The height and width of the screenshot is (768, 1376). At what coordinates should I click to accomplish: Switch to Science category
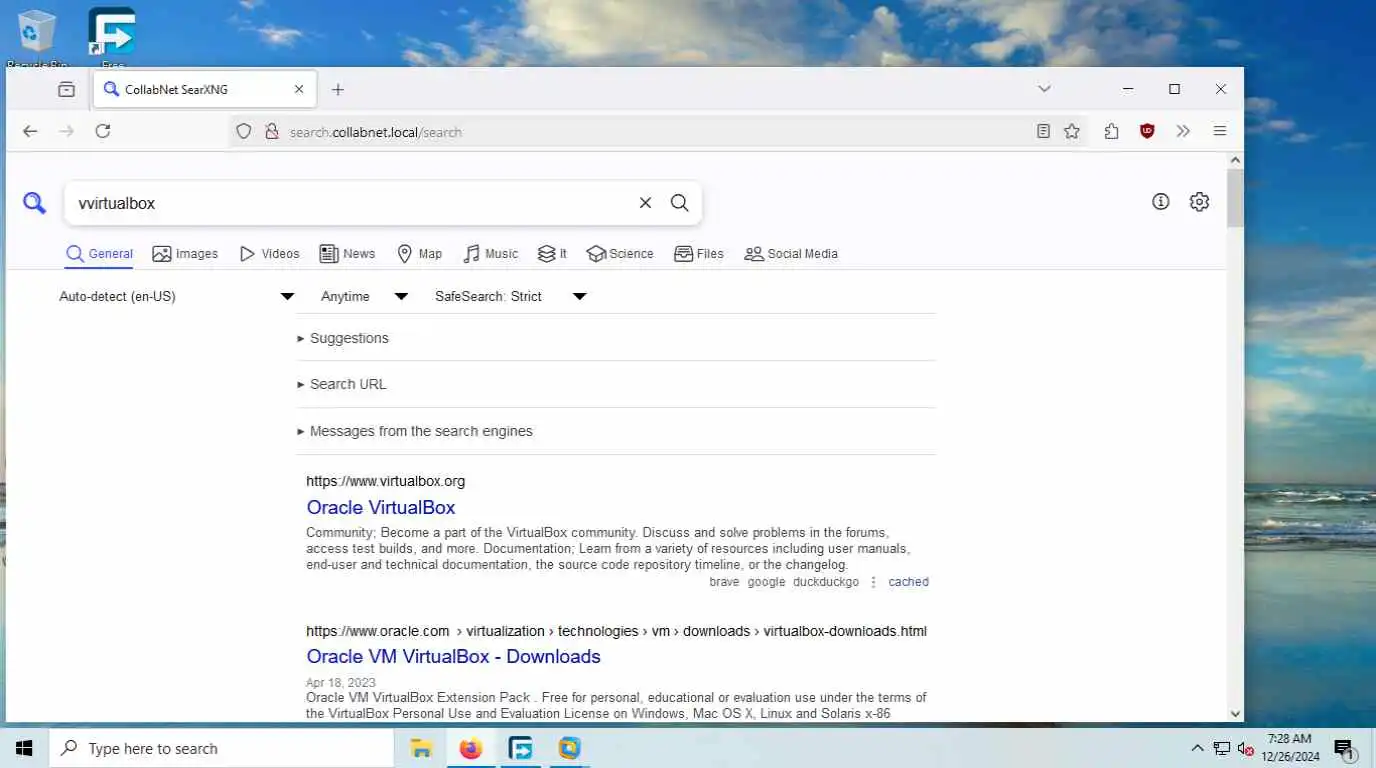[x=620, y=254]
